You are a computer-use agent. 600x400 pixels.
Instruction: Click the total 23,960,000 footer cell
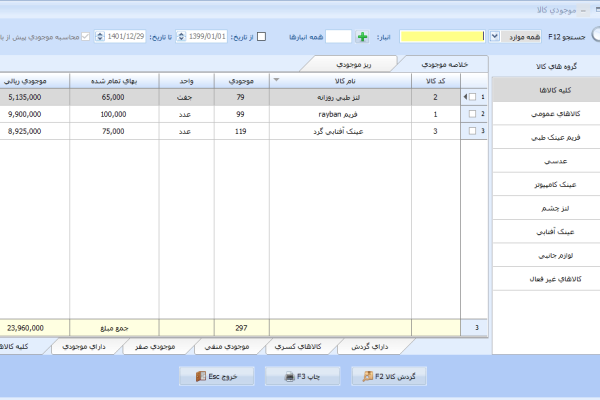click(x=34, y=328)
